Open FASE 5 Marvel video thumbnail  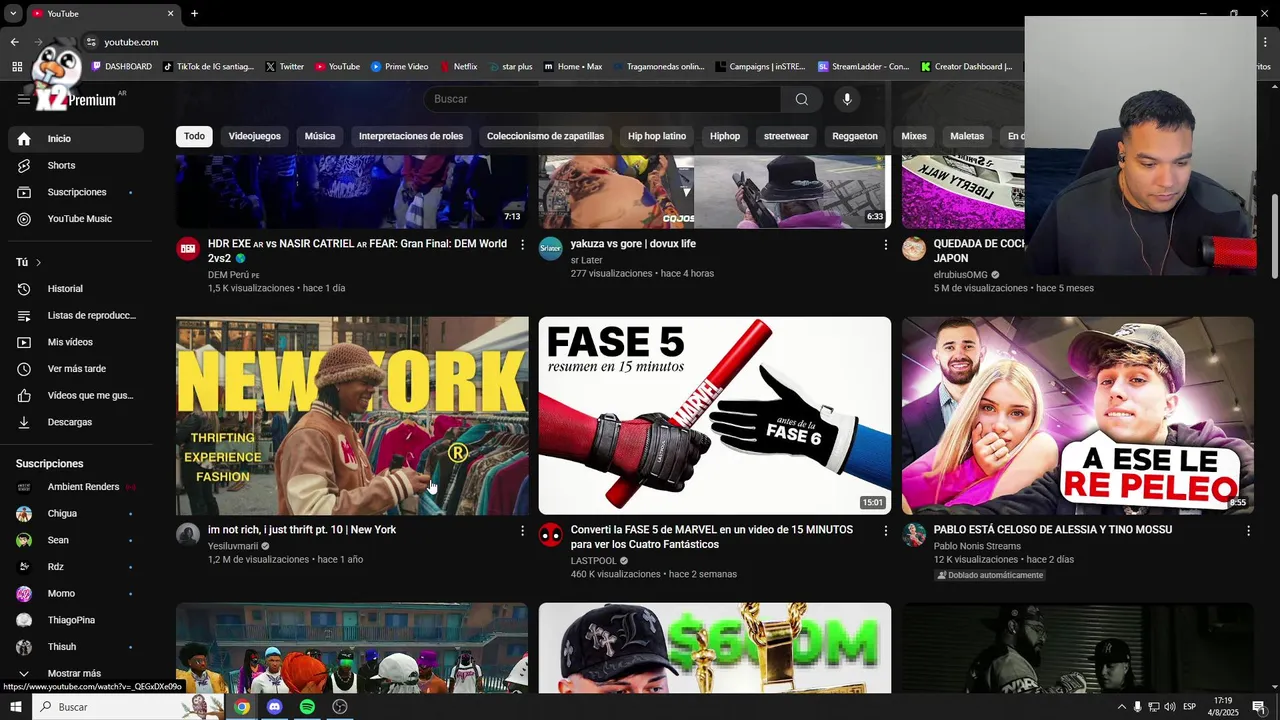click(715, 416)
